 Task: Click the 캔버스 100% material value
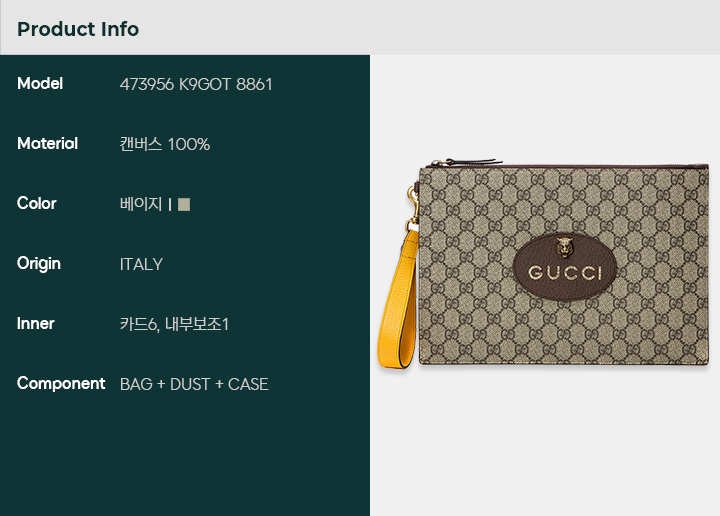pos(164,144)
